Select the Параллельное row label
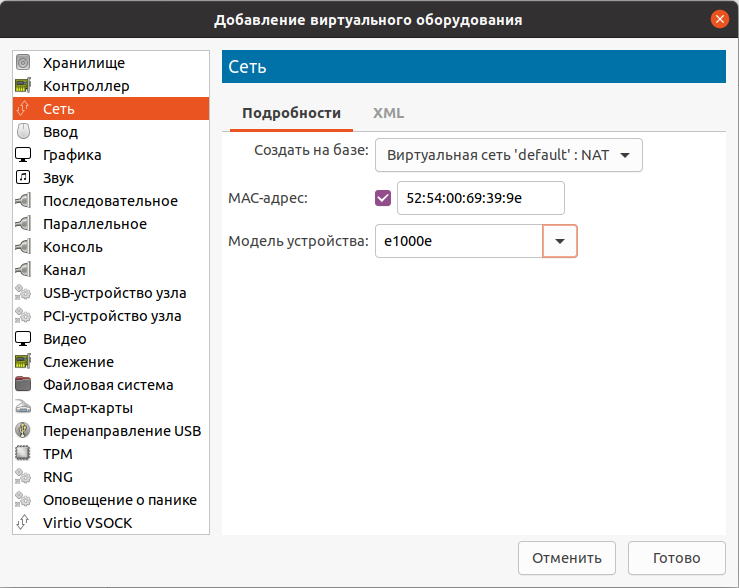 click(95, 224)
